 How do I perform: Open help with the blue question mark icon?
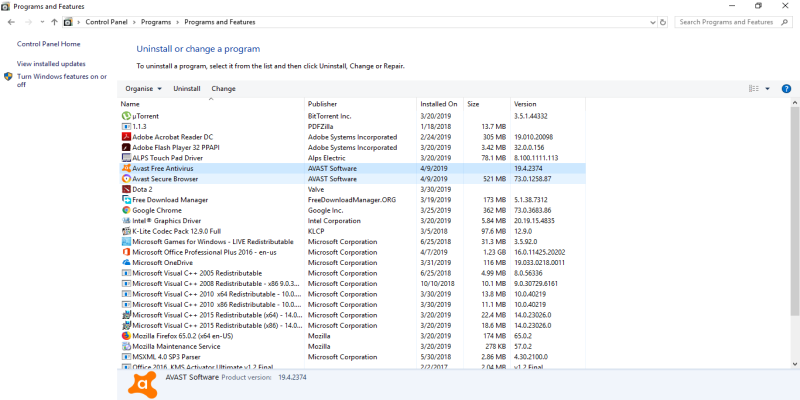[786, 88]
